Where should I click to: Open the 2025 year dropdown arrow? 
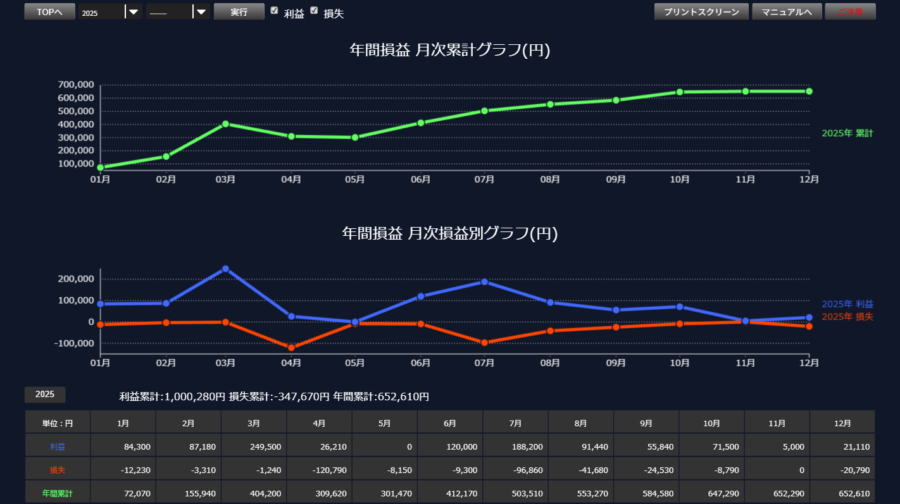tap(133, 12)
